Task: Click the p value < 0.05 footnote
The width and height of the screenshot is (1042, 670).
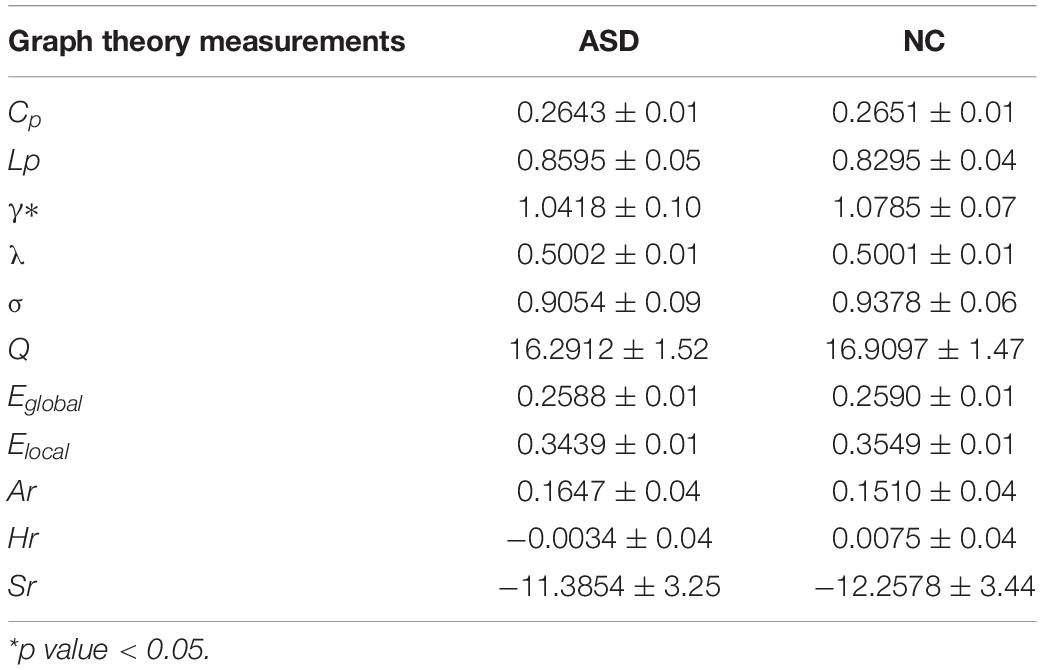Action: click(x=109, y=649)
